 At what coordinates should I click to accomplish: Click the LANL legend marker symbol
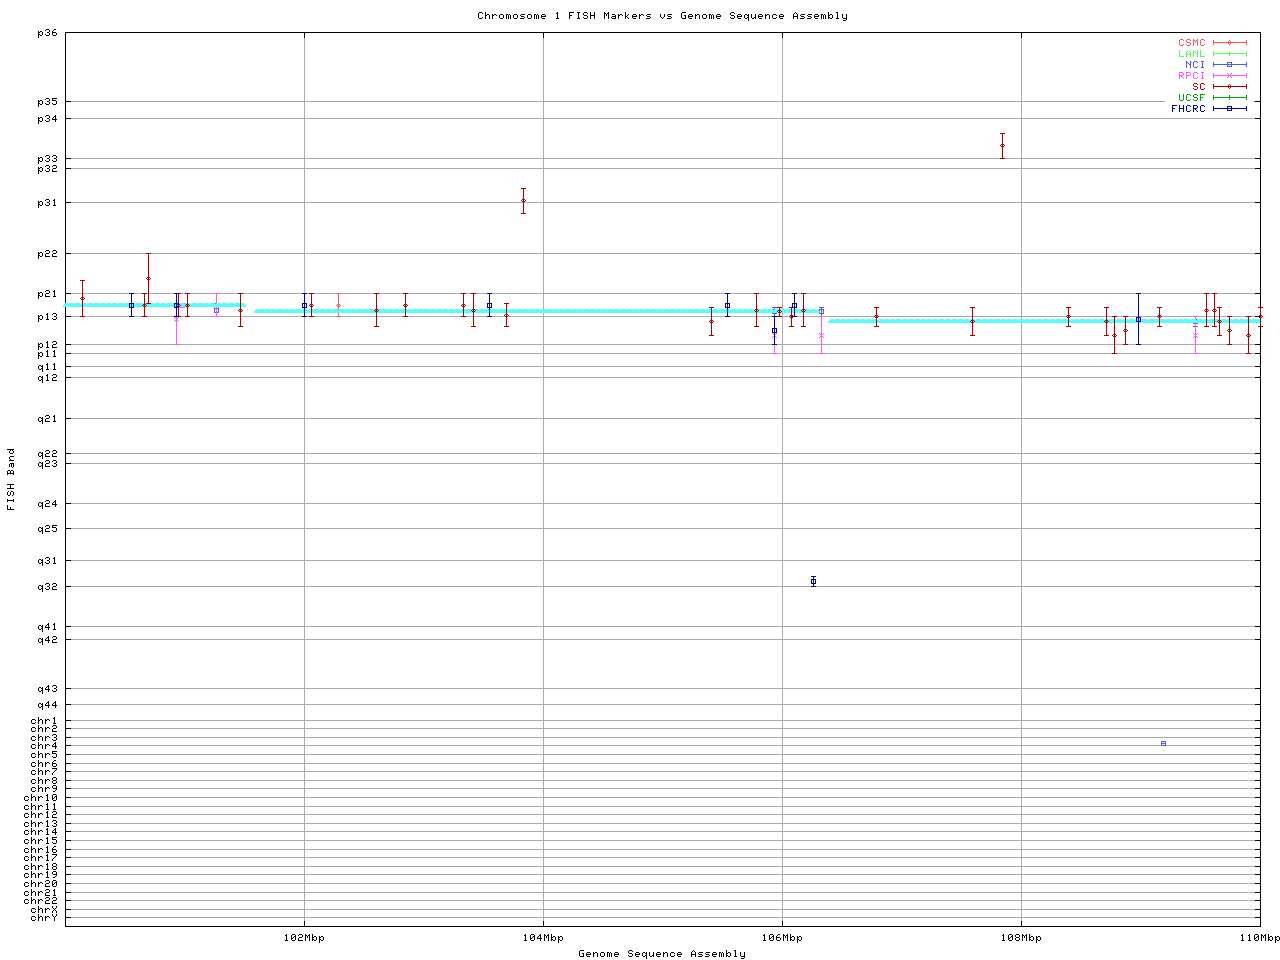point(1229,54)
